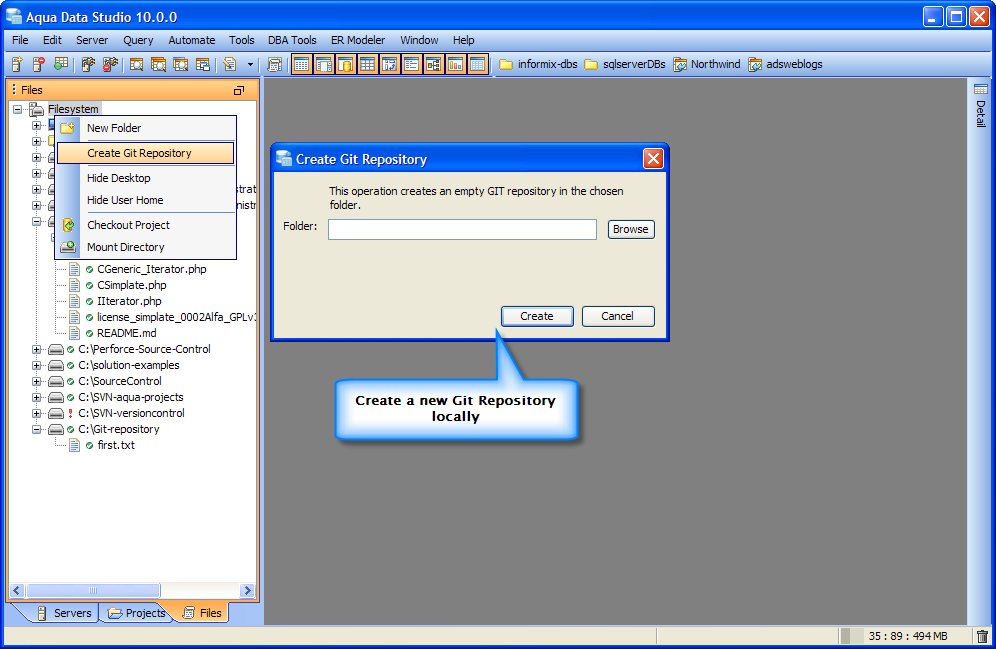Click the horizontal scrollbar right arrow
Viewport: 996px width, 649px height.
click(247, 591)
